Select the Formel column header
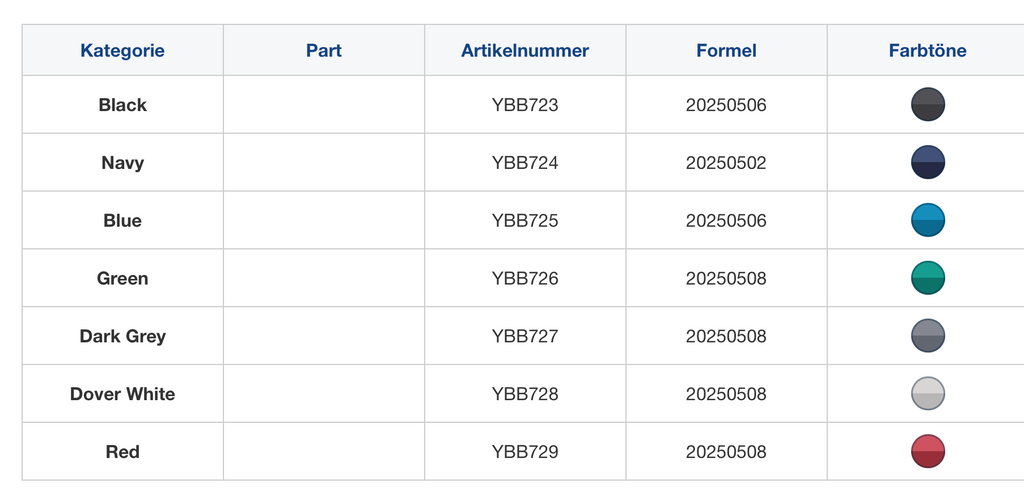Viewport: 1024px width, 492px height. (x=726, y=51)
